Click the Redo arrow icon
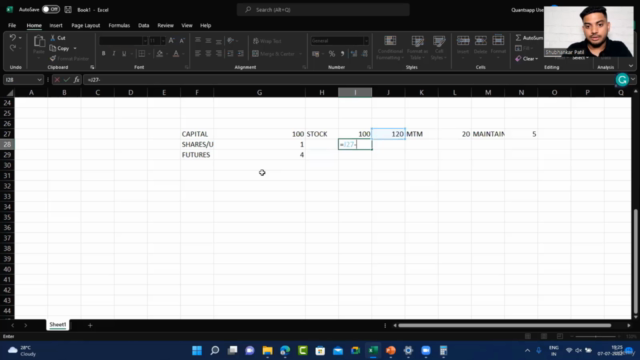Image resolution: width=640 pixels, height=360 pixels. click(13, 48)
